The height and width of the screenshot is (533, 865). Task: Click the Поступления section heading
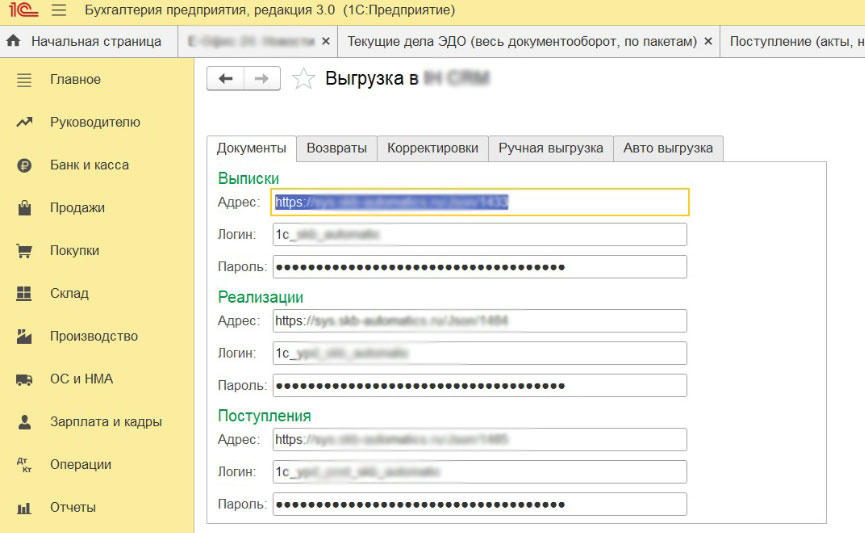point(264,415)
